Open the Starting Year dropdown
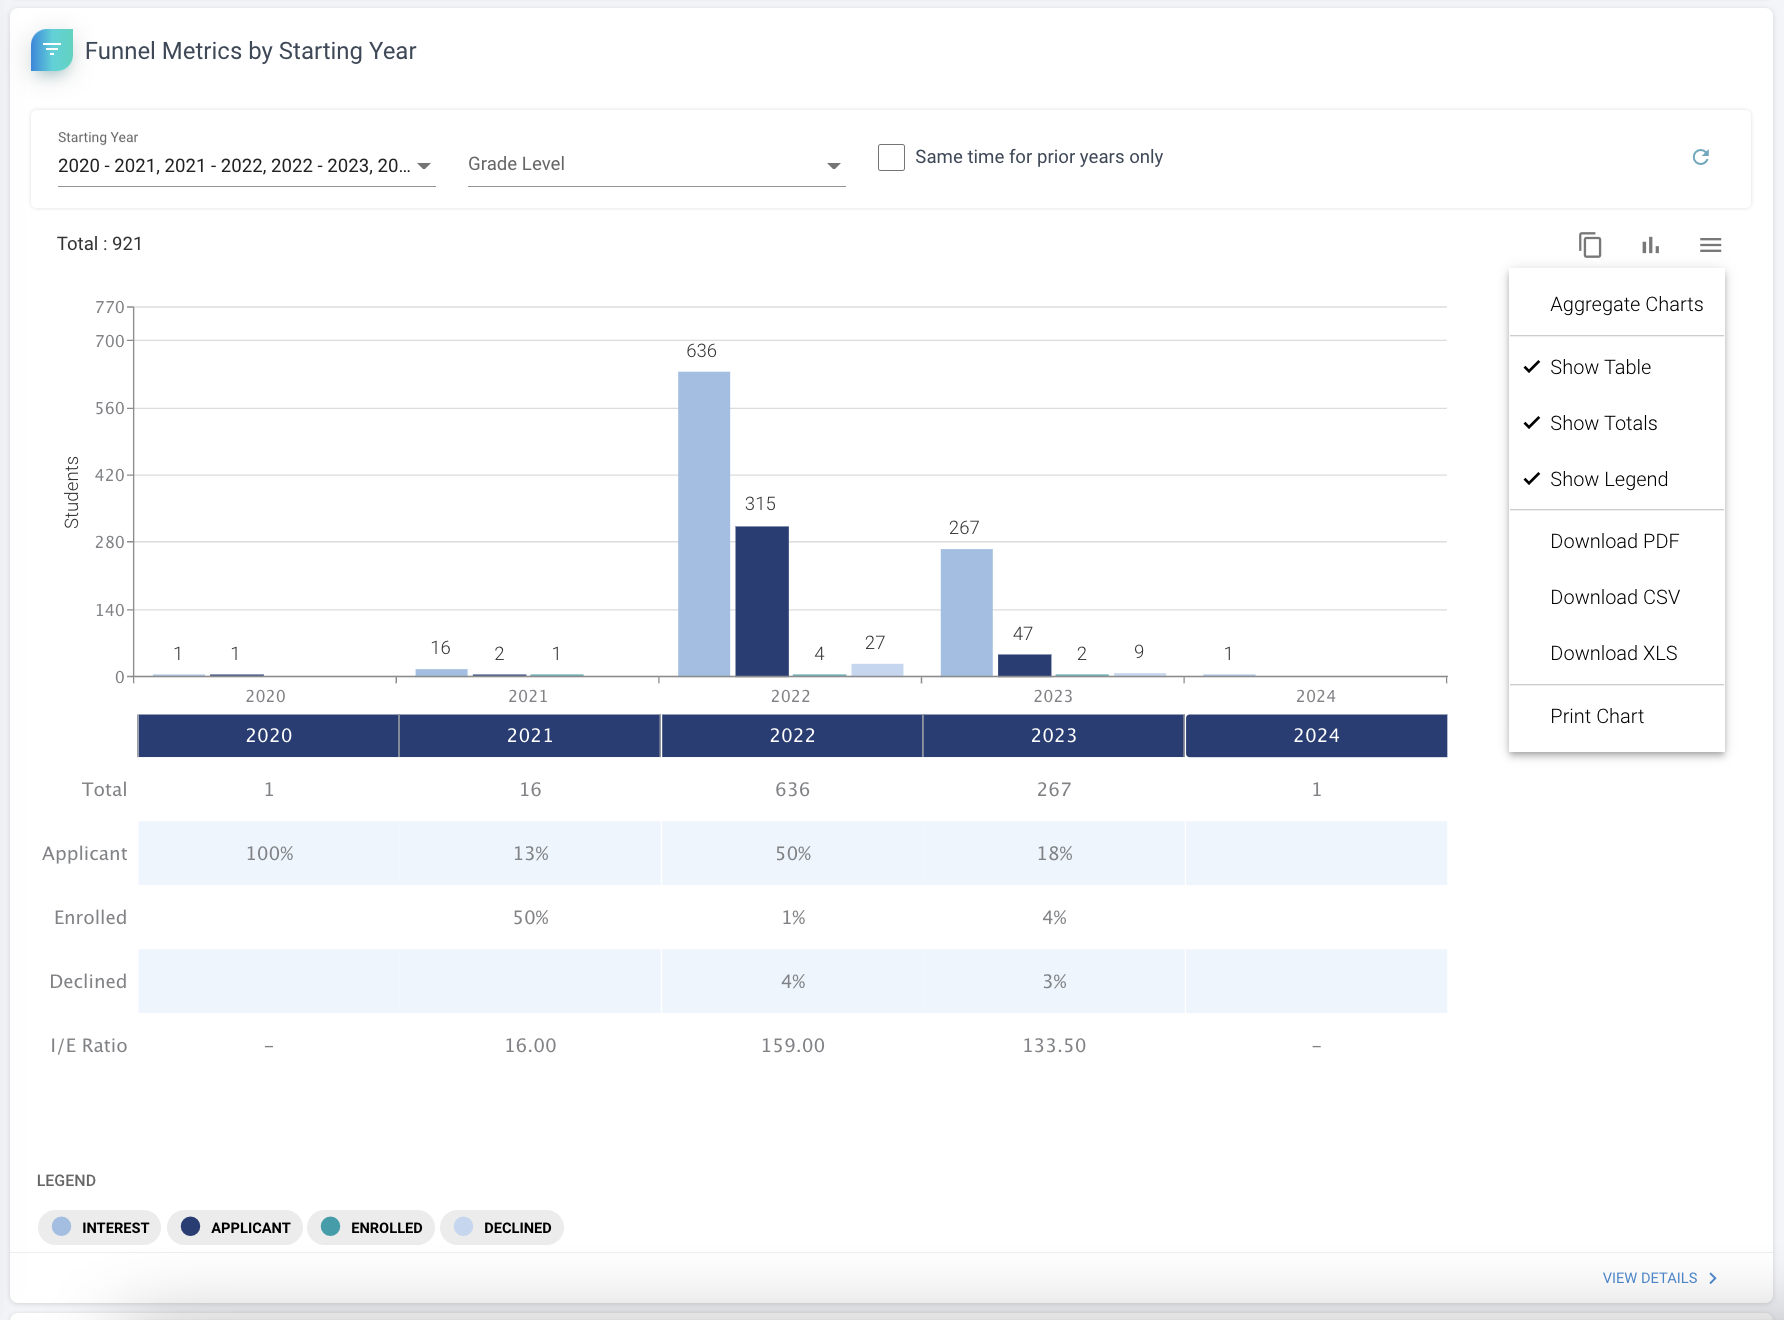The image size is (1784, 1320). pos(246,166)
